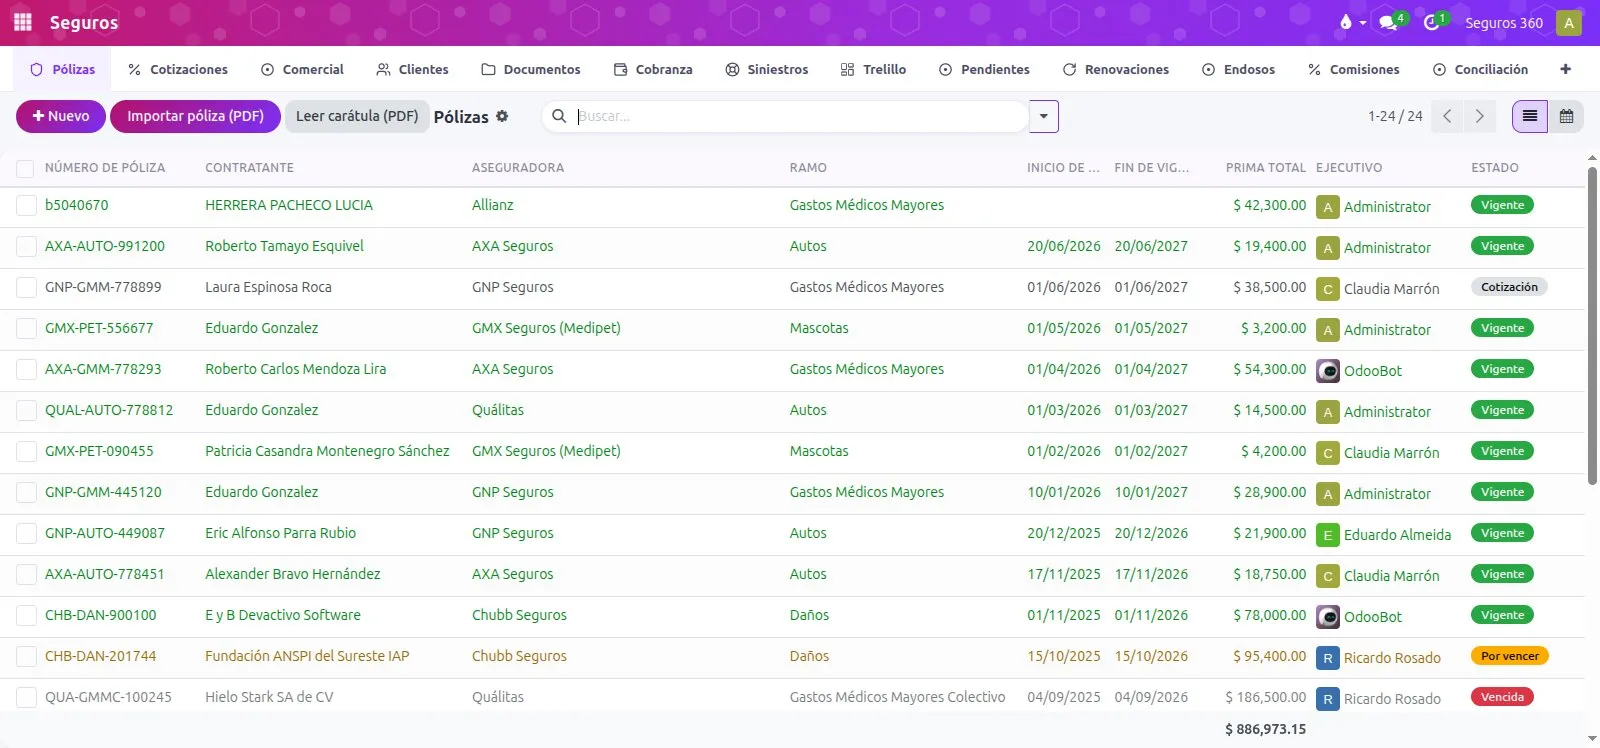Click Administrator avatar in QUAL-AUTO-778812 row

point(1328,412)
